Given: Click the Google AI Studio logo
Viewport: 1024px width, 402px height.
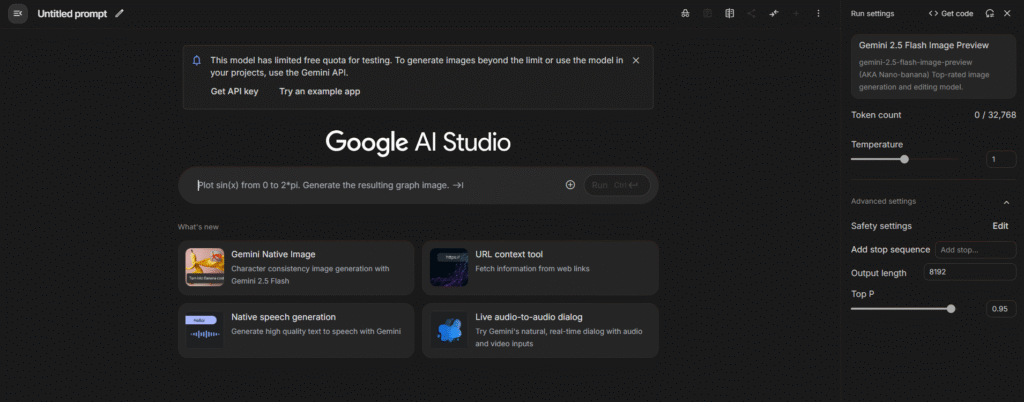Looking at the screenshot, I should point(418,142).
